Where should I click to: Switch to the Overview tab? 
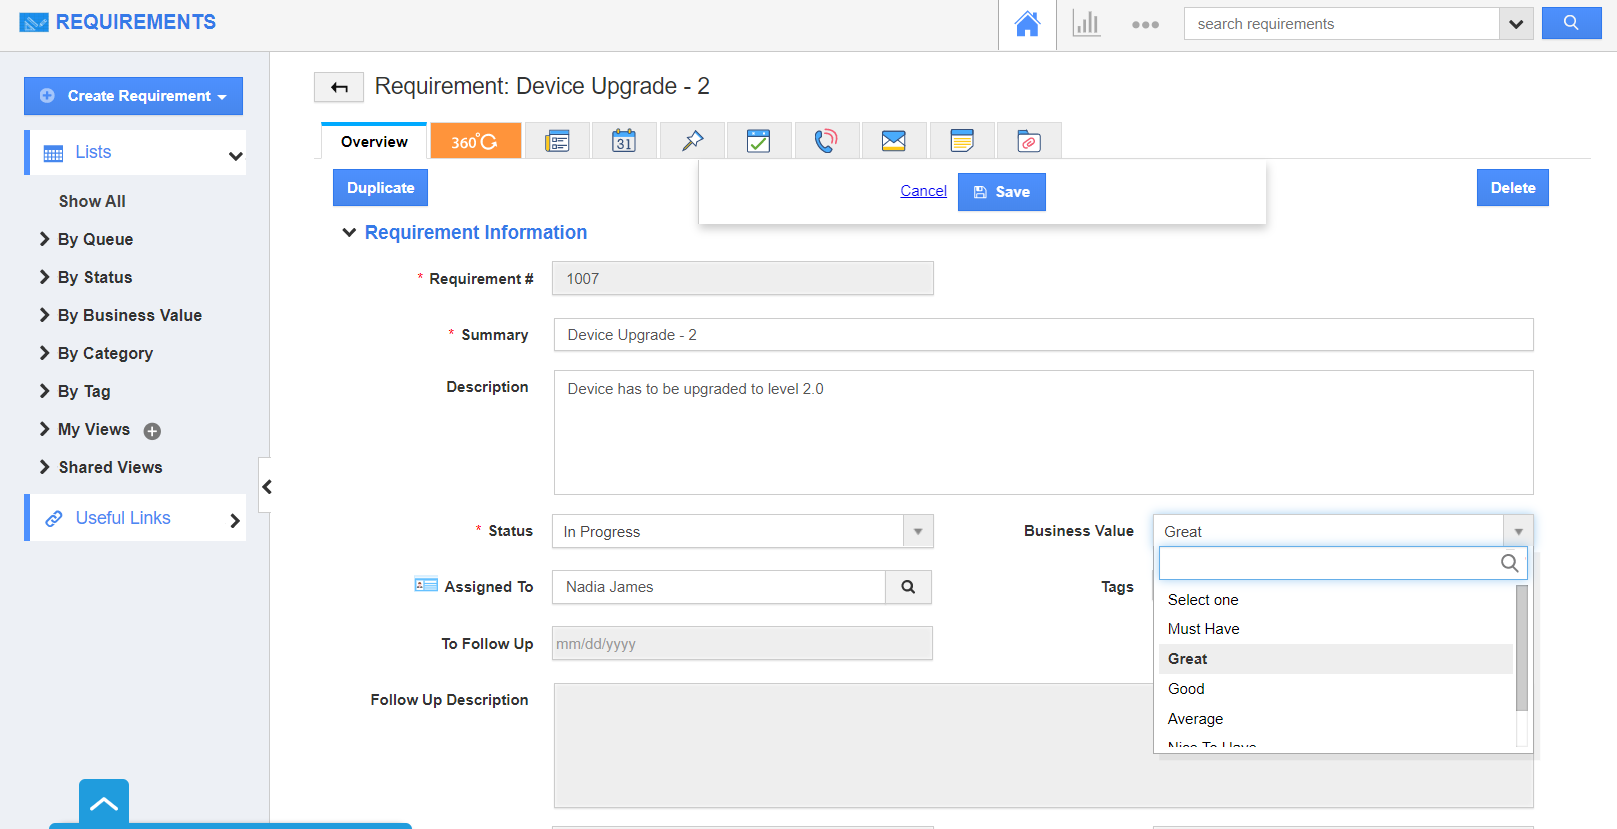(374, 141)
